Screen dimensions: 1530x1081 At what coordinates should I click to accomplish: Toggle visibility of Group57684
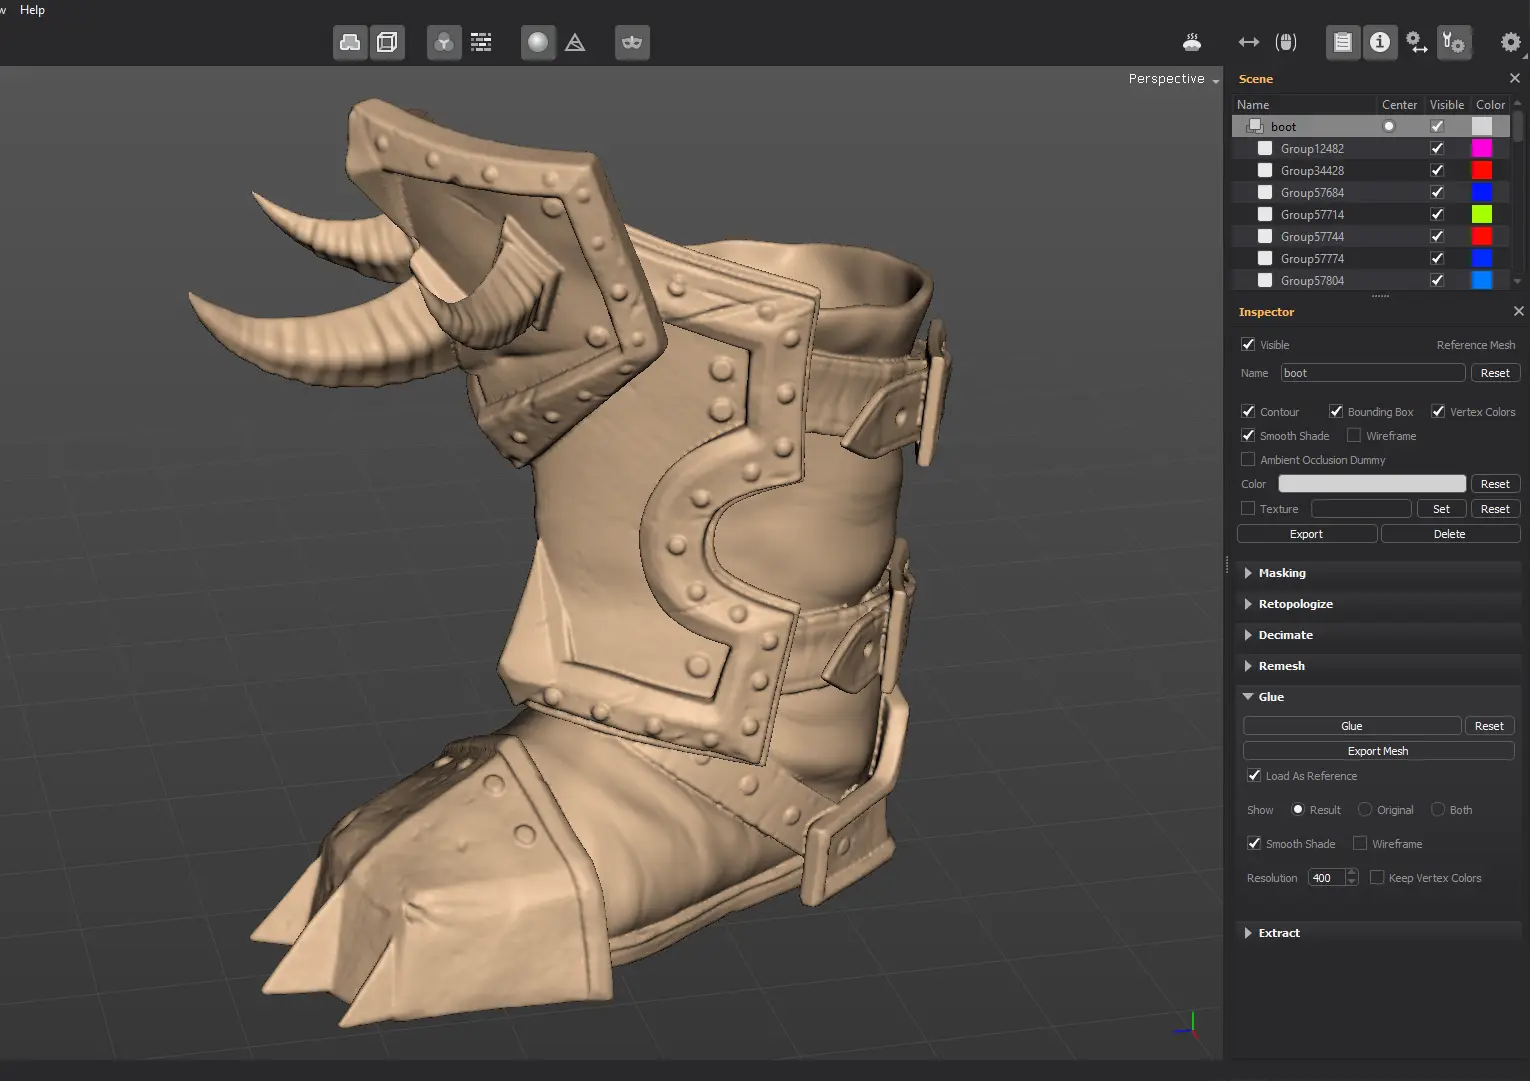(1437, 192)
